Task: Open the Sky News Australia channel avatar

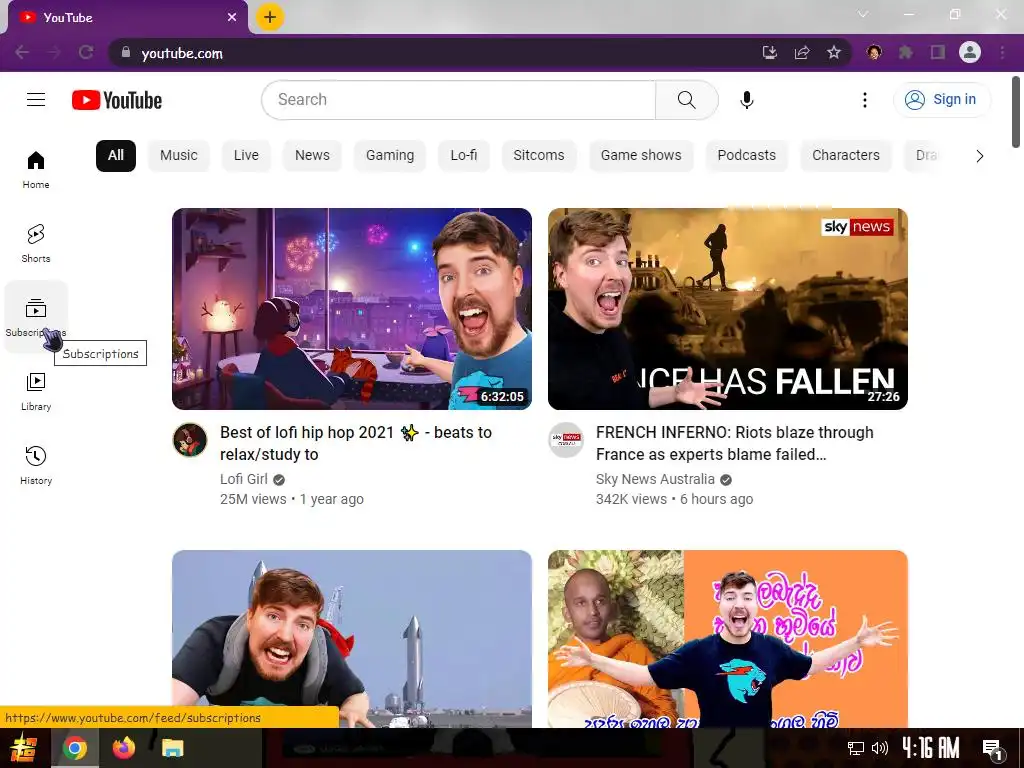Action: [566, 440]
